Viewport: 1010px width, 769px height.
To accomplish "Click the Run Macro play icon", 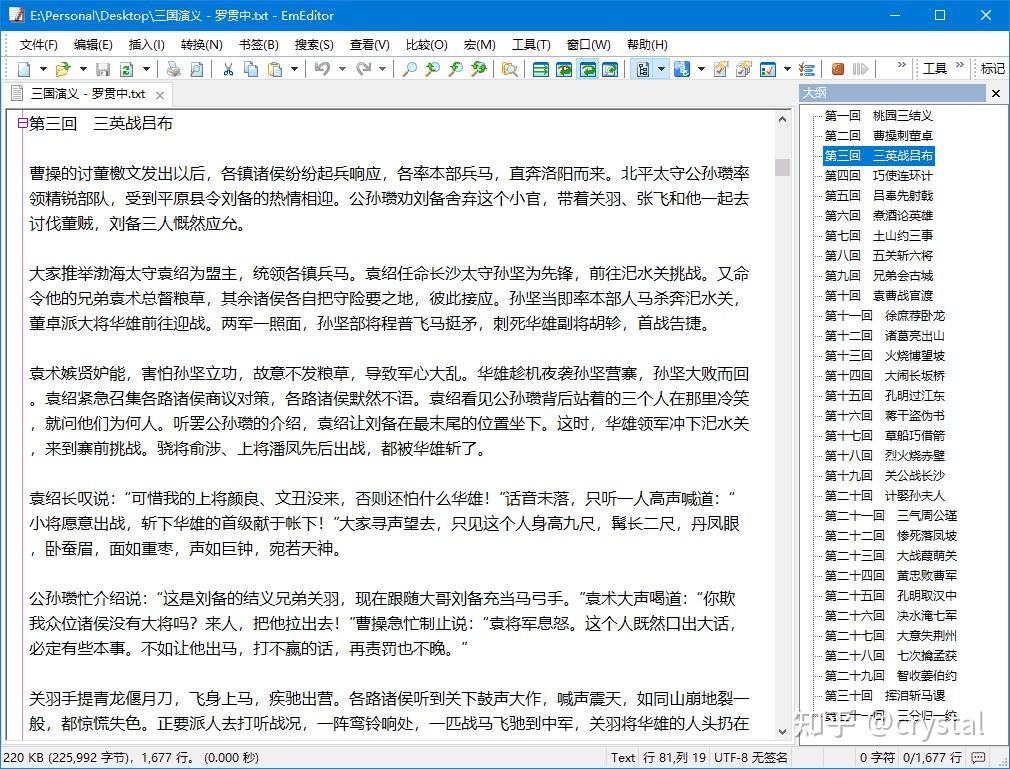I will pyautogui.click(x=860, y=69).
